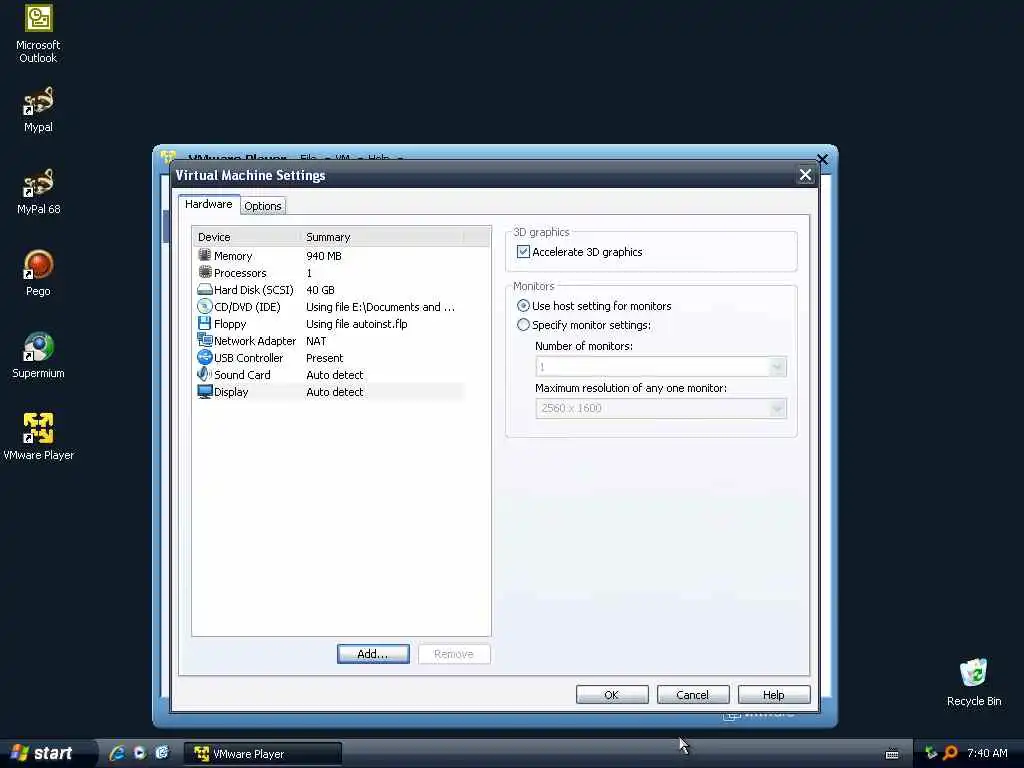Viewport: 1024px width, 768px height.
Task: Click the magnifier search tray icon
Action: (x=950, y=753)
